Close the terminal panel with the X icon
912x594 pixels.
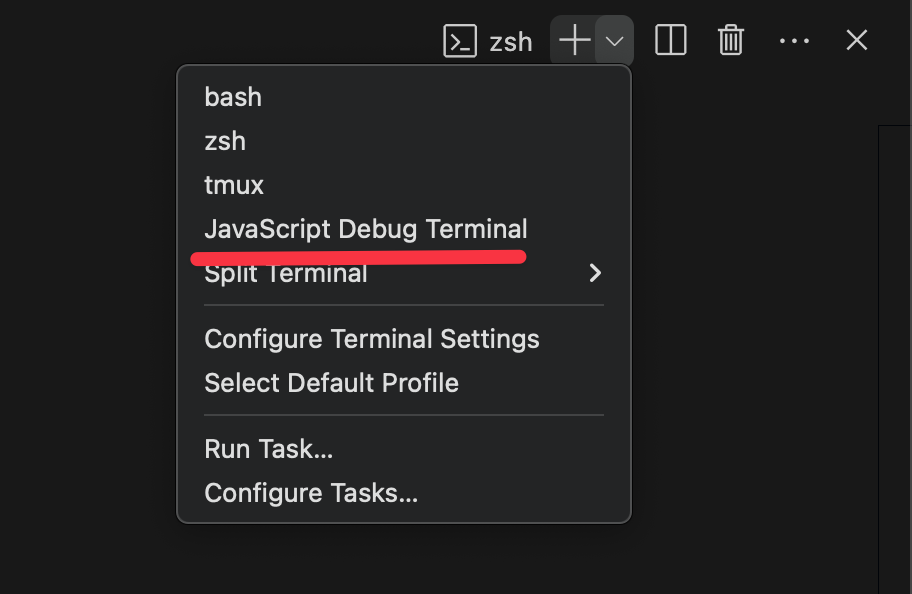pyautogui.click(x=857, y=40)
